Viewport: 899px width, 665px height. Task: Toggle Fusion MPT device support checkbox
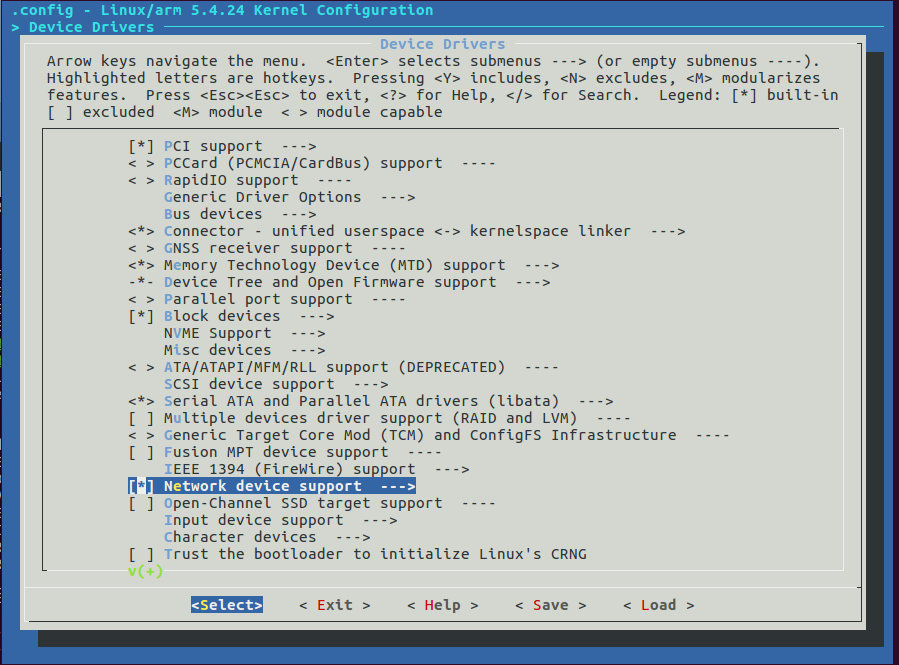[x=141, y=452]
